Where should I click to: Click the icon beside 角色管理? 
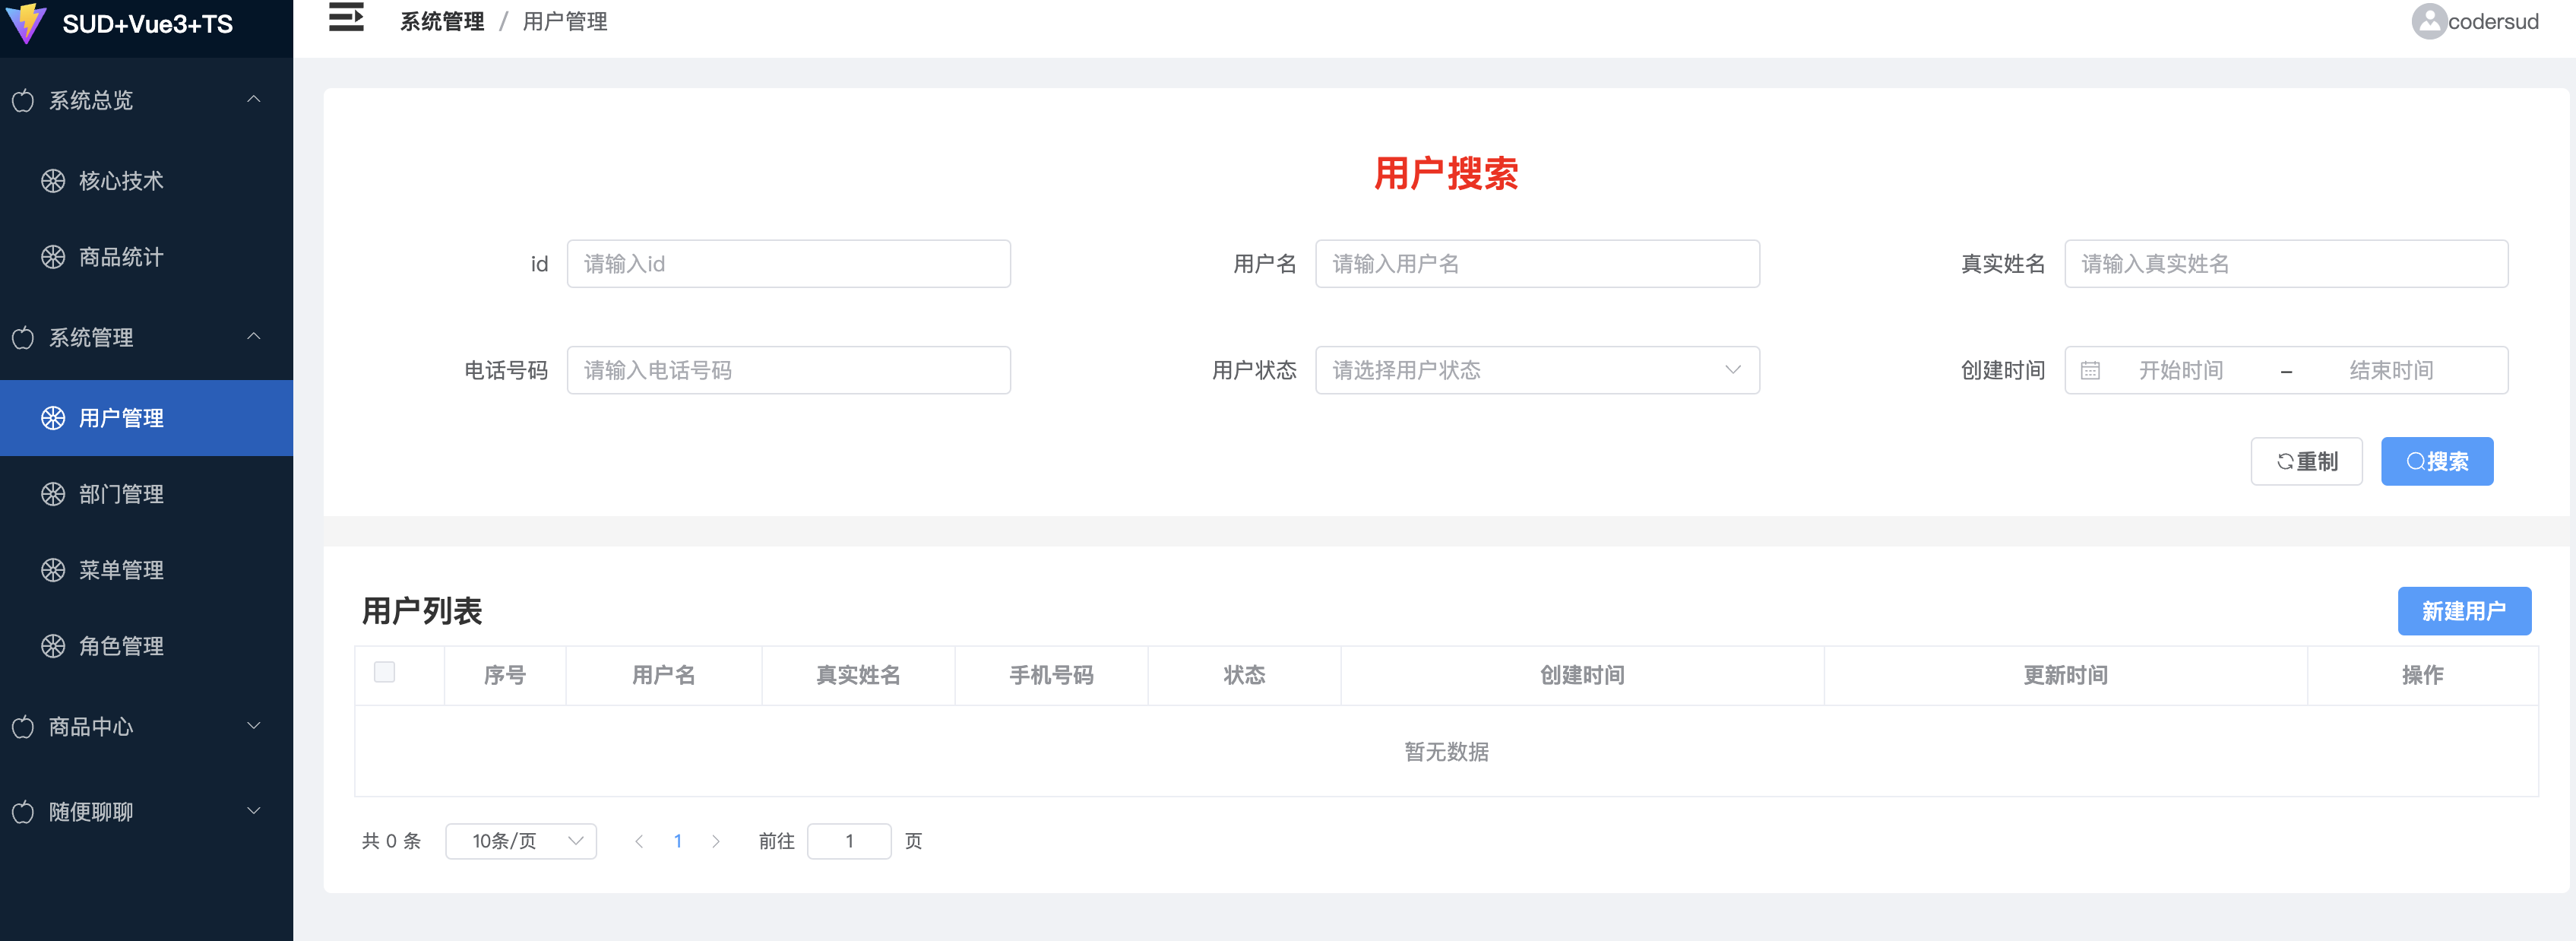pos(53,646)
